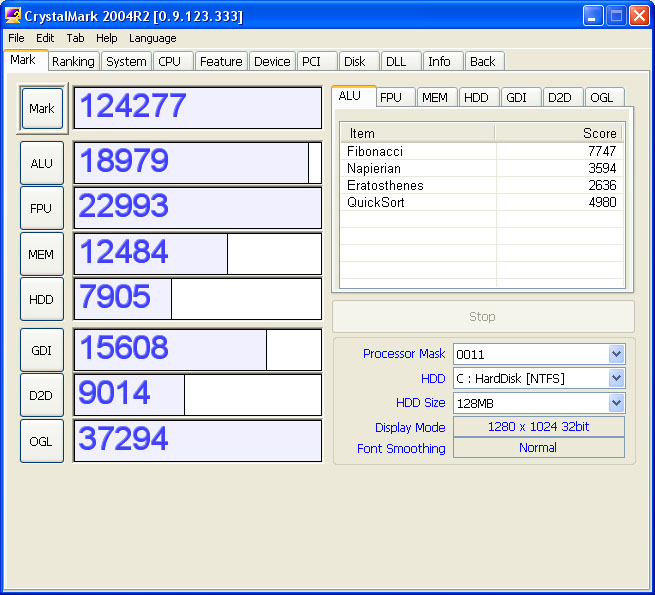Switch to the DLL tab
Image resolution: width=655 pixels, height=595 pixels.
pos(401,61)
